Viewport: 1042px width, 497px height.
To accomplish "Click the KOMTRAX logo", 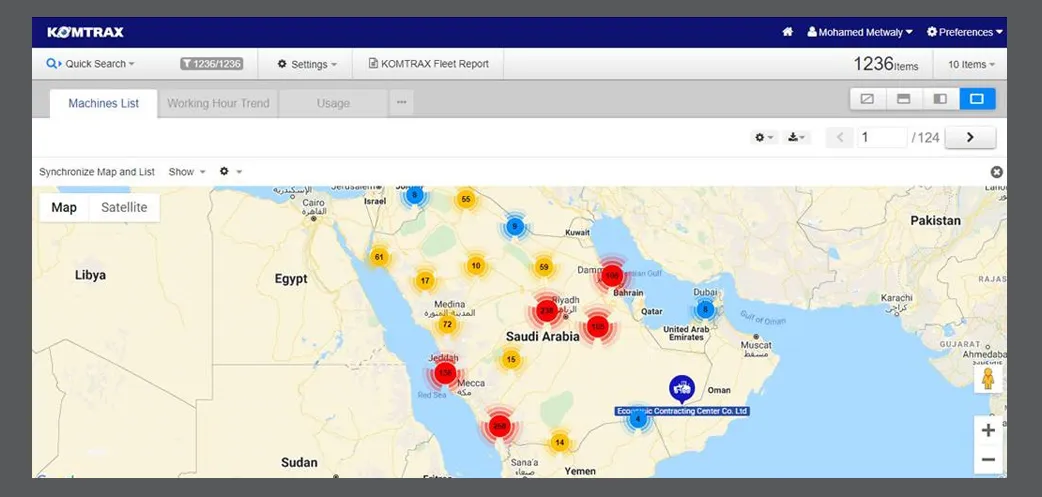I will [85, 32].
